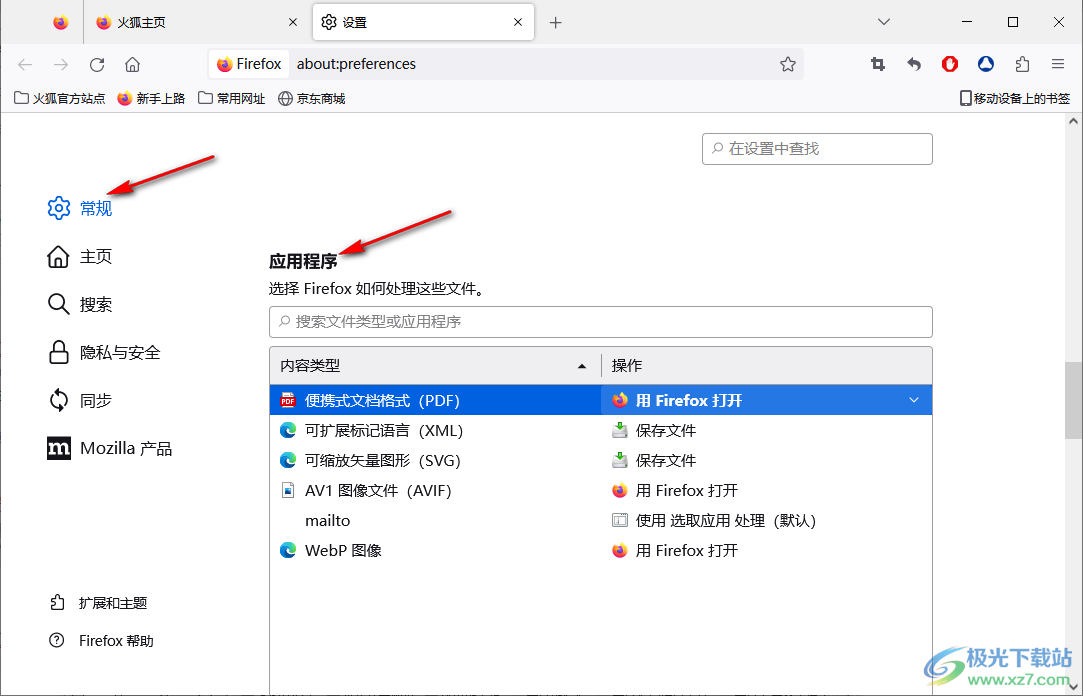Click the blue account avatar extension icon
The width and height of the screenshot is (1083, 696).
(986, 64)
